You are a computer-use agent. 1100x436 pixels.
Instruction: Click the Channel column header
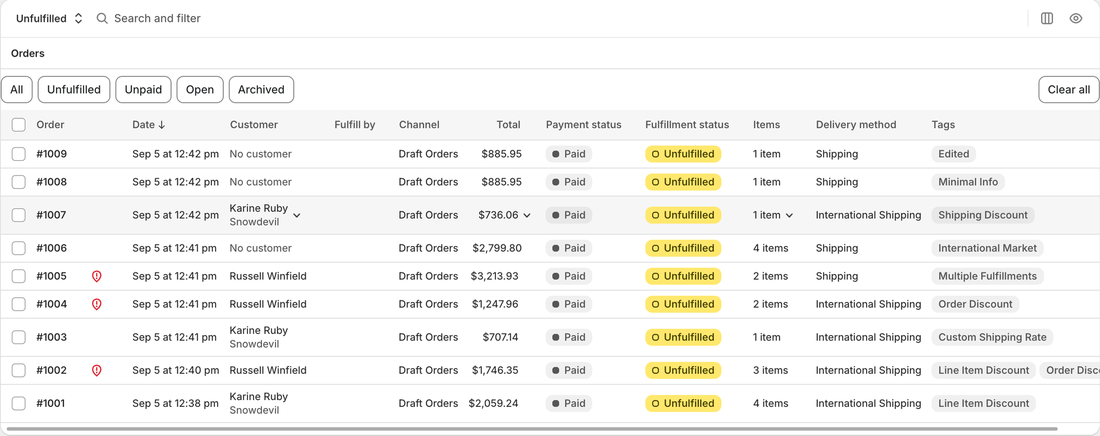[x=420, y=125]
